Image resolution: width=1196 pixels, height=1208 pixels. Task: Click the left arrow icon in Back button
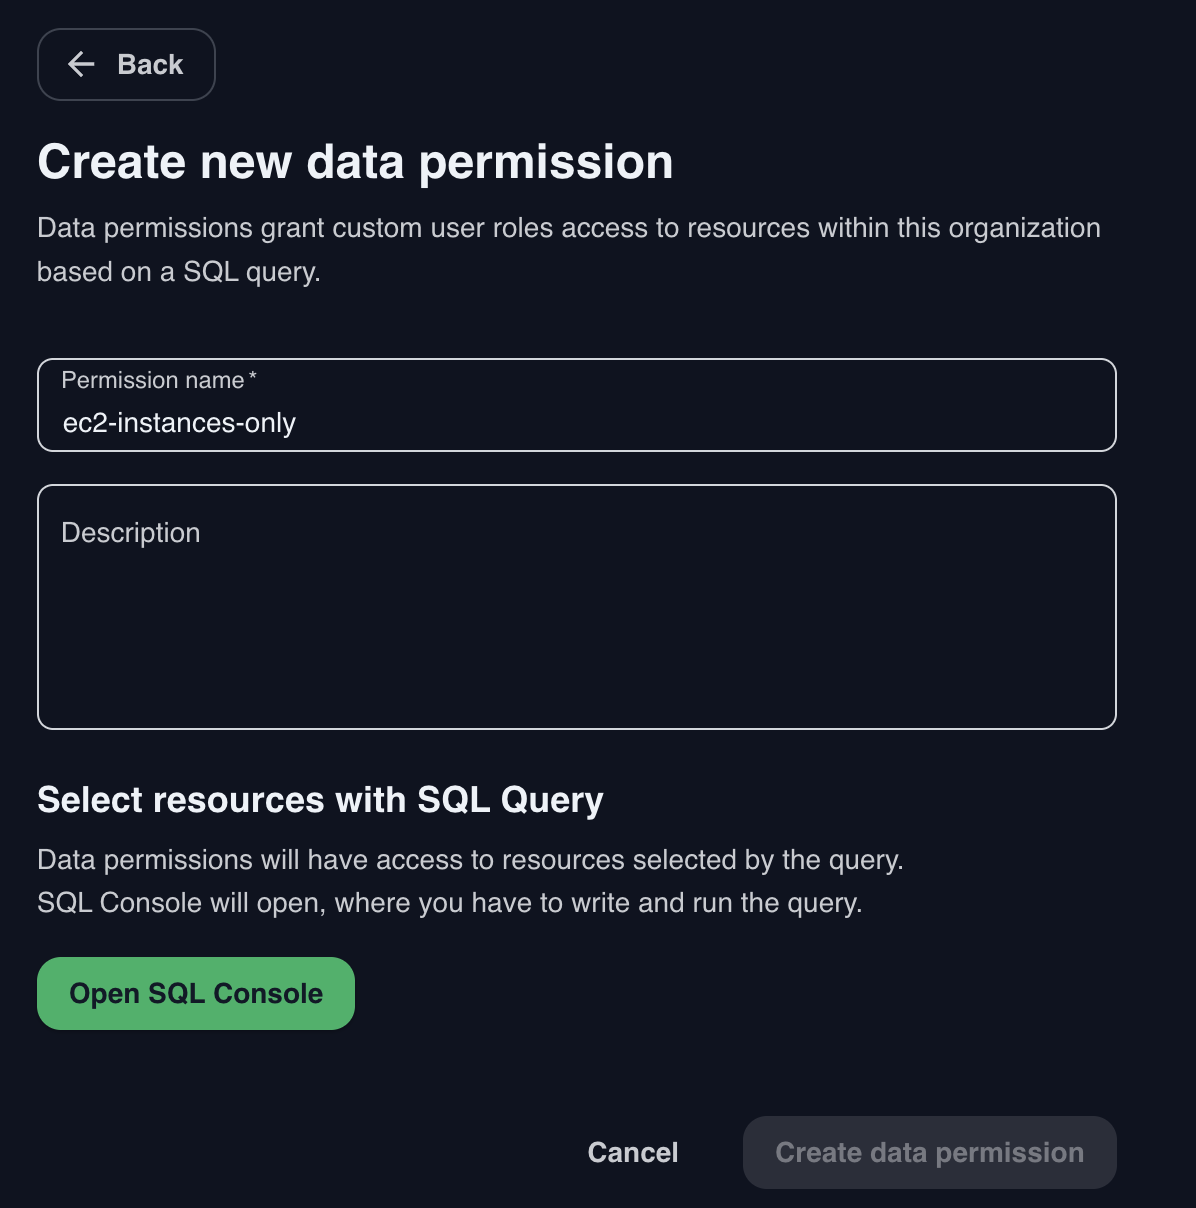pyautogui.click(x=81, y=65)
